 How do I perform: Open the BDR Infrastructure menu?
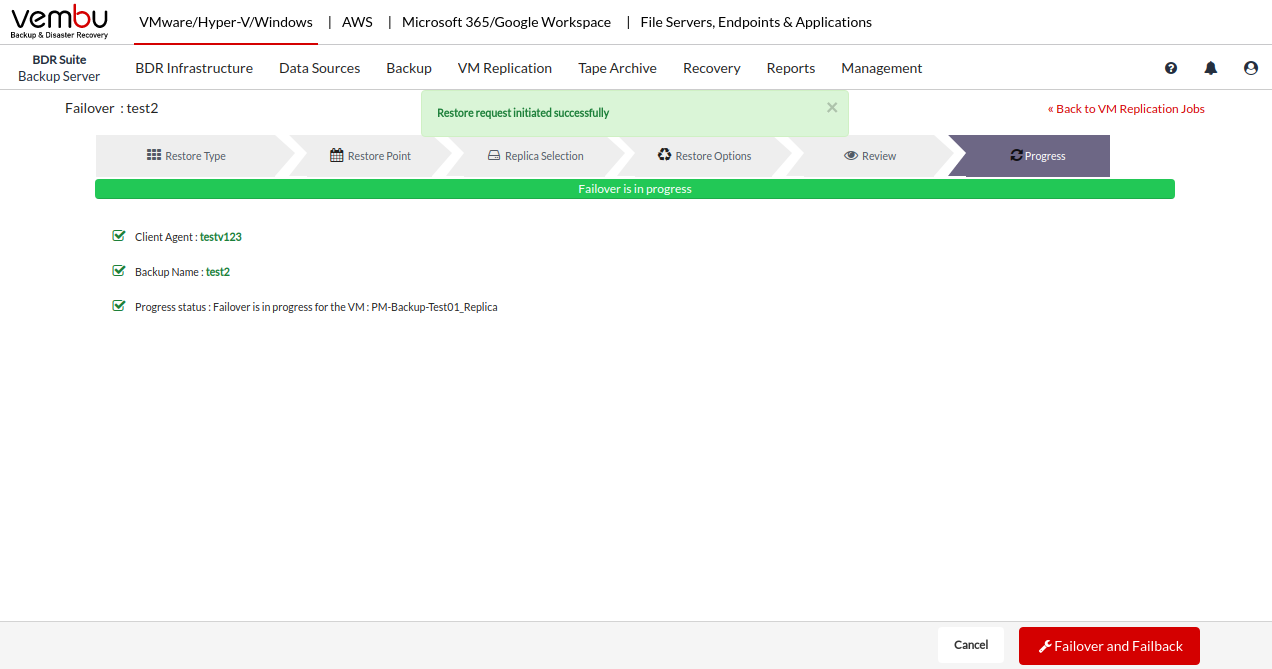click(194, 68)
